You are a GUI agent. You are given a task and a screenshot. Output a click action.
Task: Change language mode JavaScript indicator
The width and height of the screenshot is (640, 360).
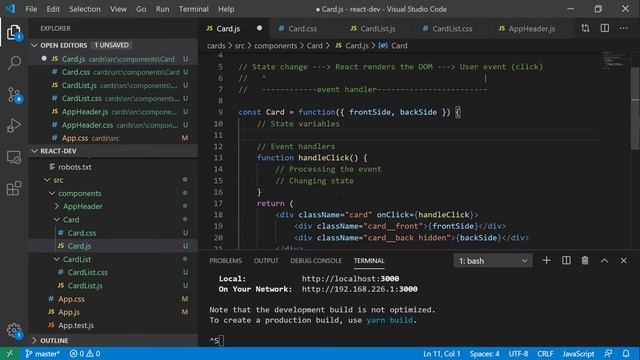coord(578,353)
